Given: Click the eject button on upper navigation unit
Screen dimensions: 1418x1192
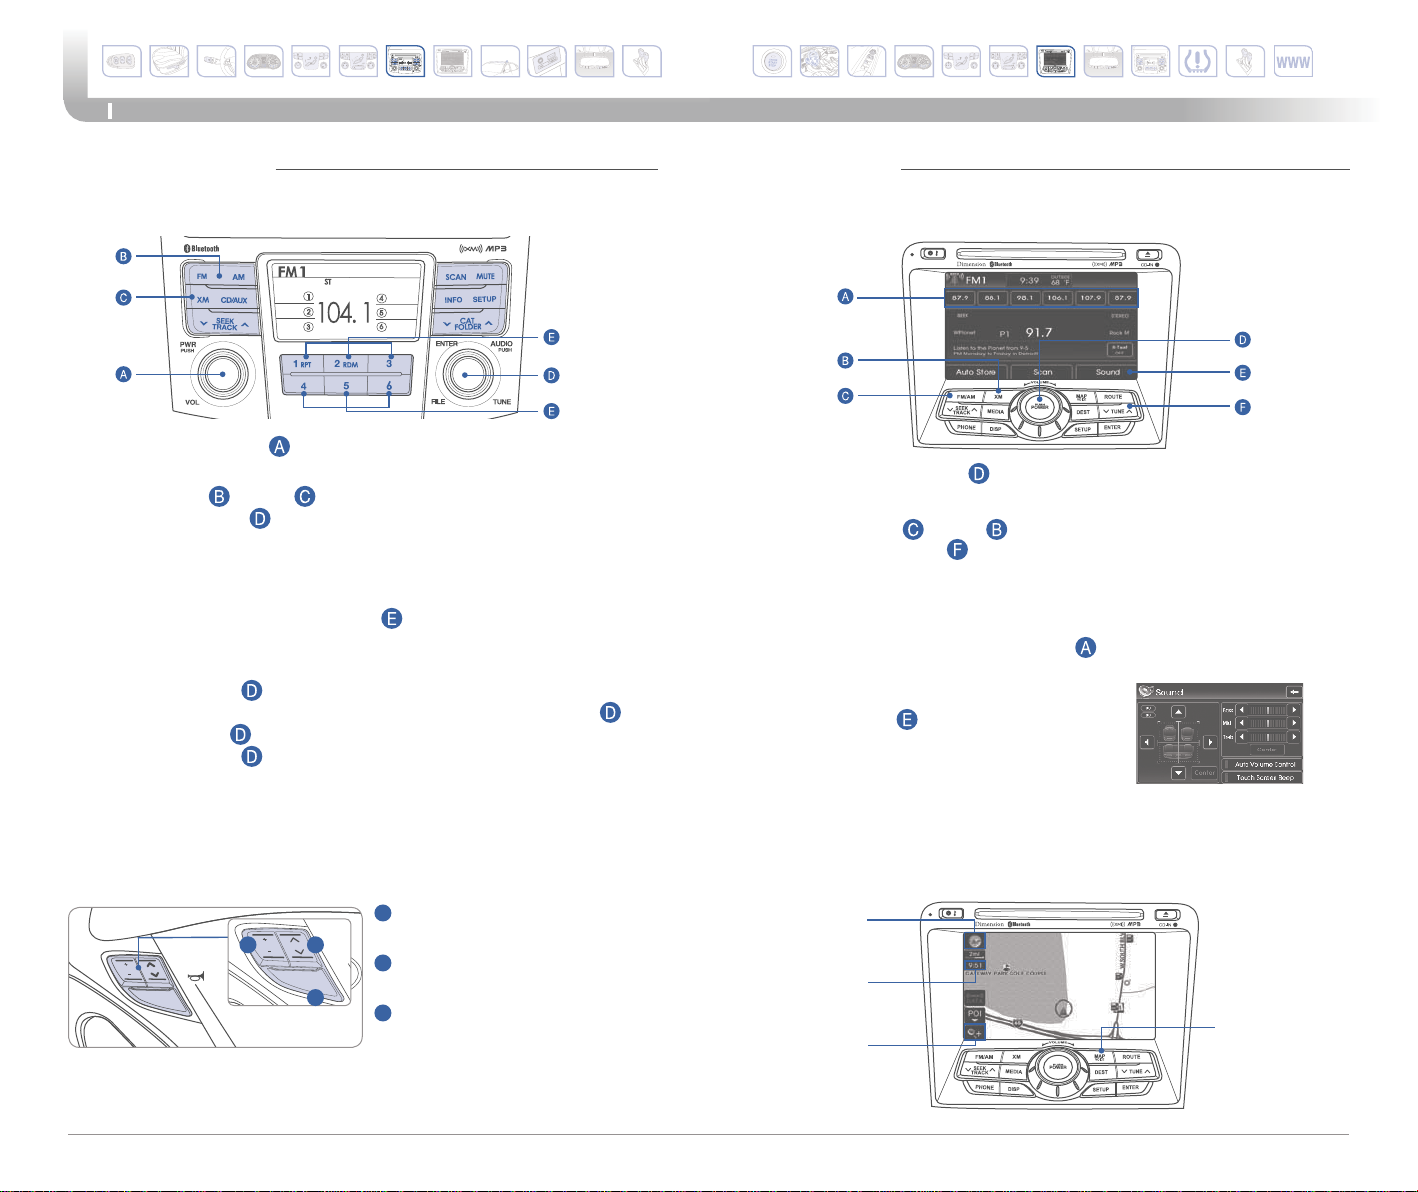Looking at the screenshot, I should point(1148,255).
